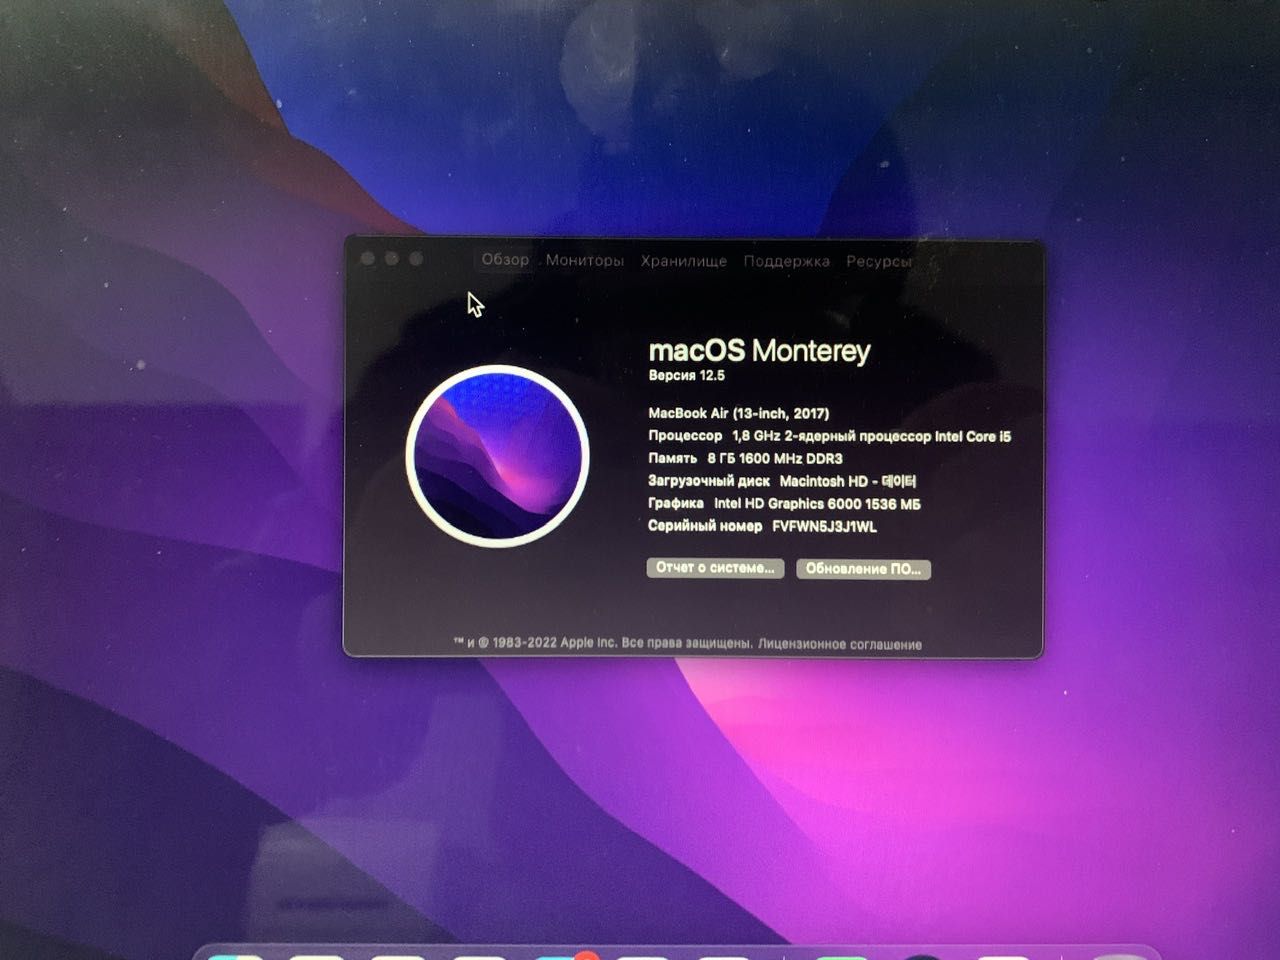The image size is (1280, 960).
Task: Click the MacBook Air (13-inch, 2017) line
Action: [x=739, y=413]
